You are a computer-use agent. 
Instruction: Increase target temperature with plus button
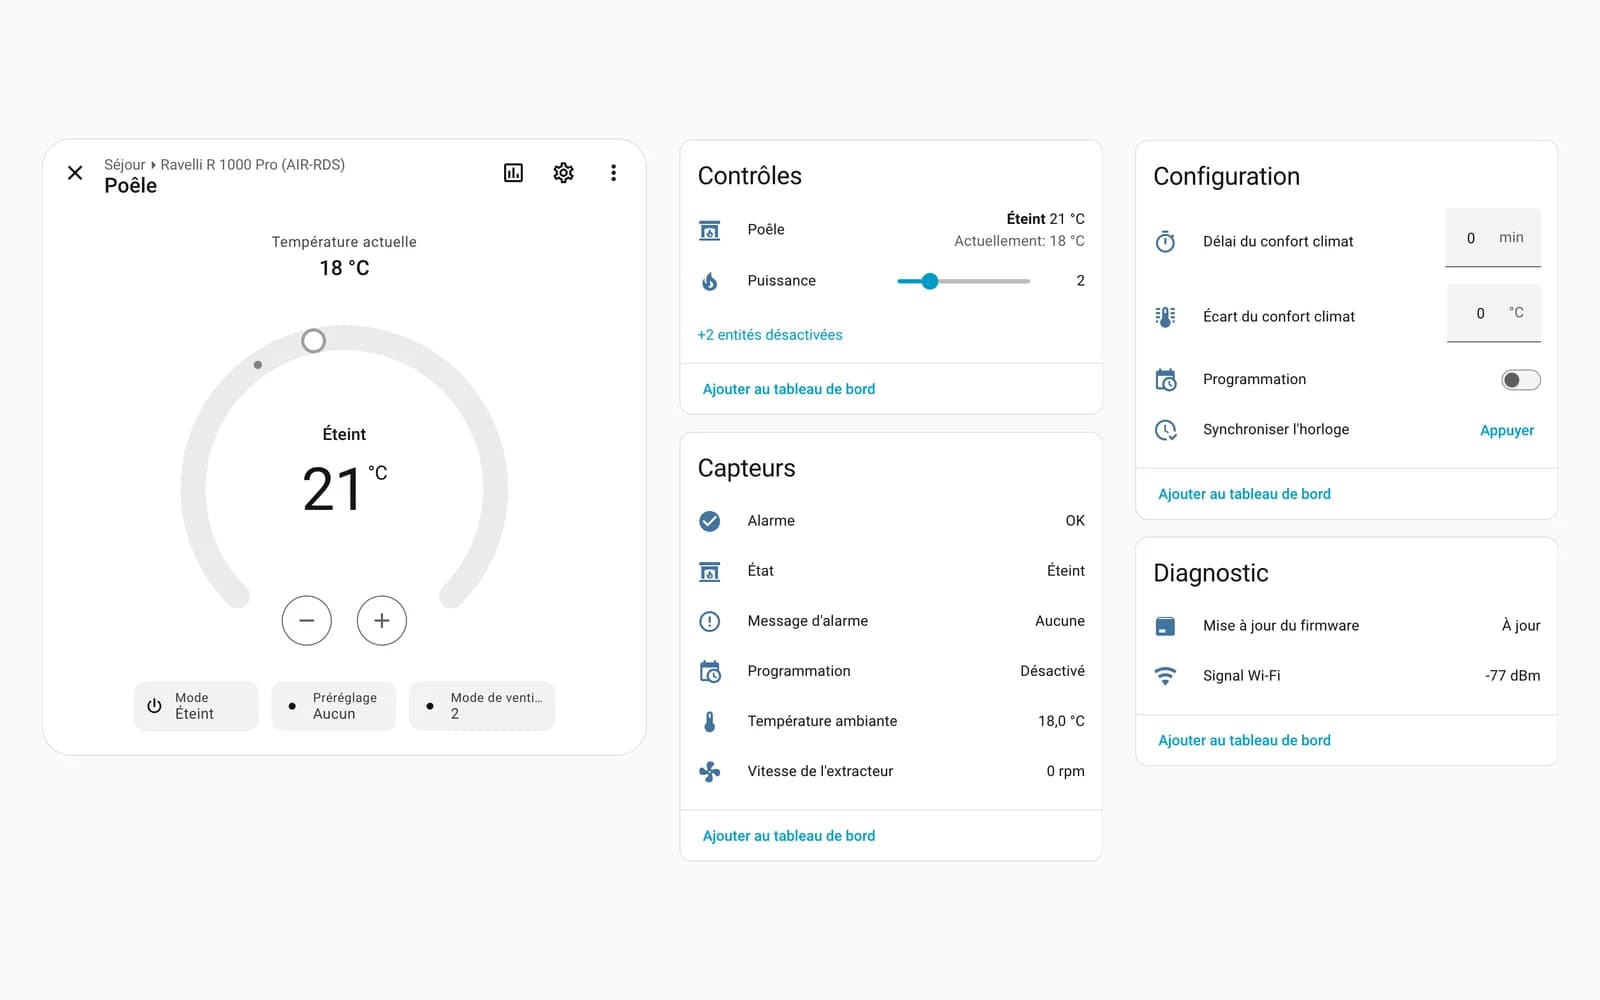382,621
